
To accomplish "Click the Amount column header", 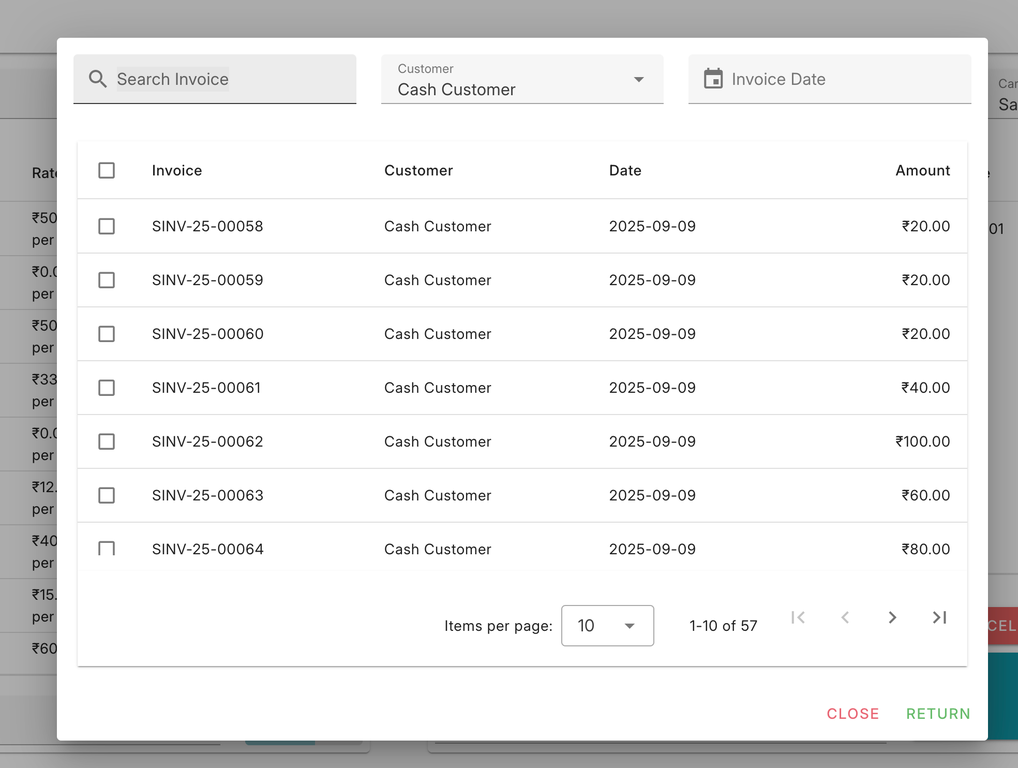I will (x=923, y=170).
